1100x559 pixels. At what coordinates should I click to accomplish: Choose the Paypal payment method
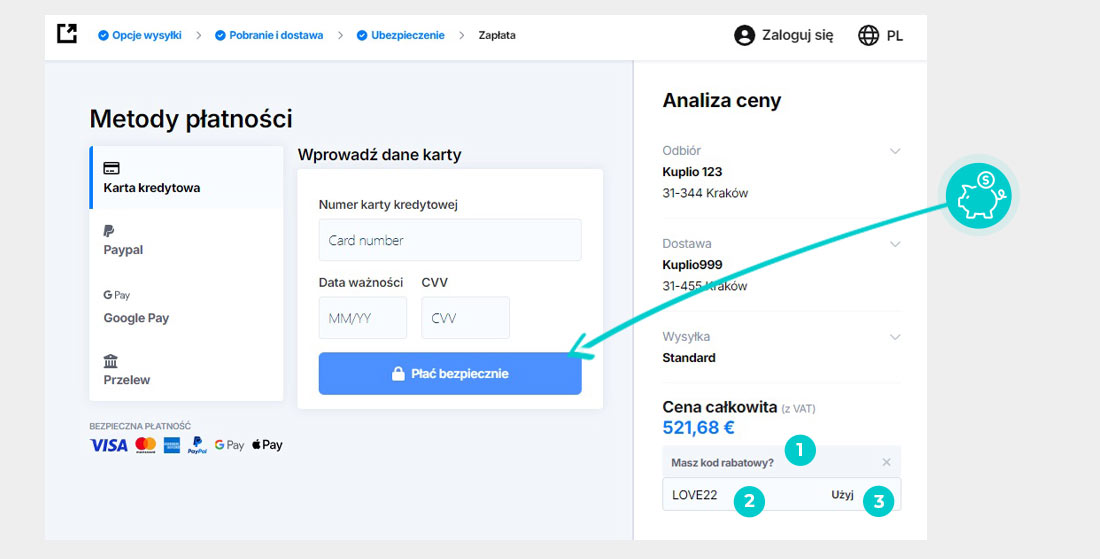point(187,241)
